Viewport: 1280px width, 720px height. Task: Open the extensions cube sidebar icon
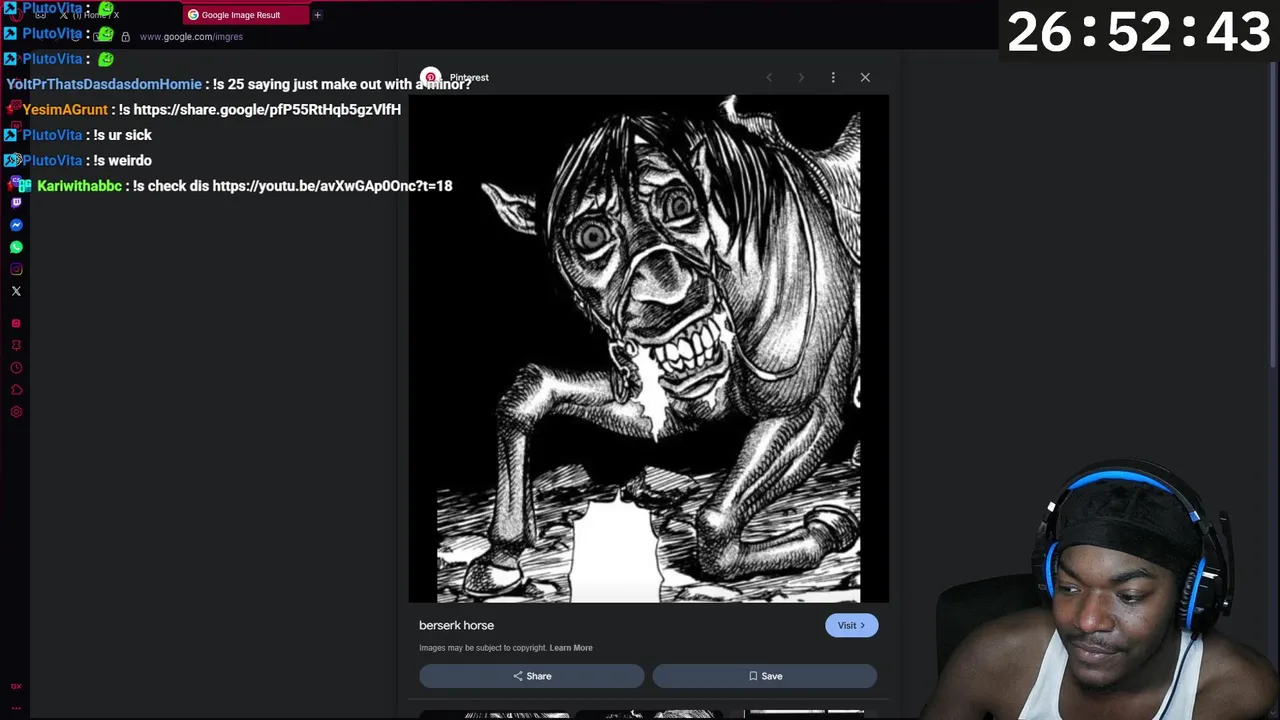pyautogui.click(x=16, y=390)
